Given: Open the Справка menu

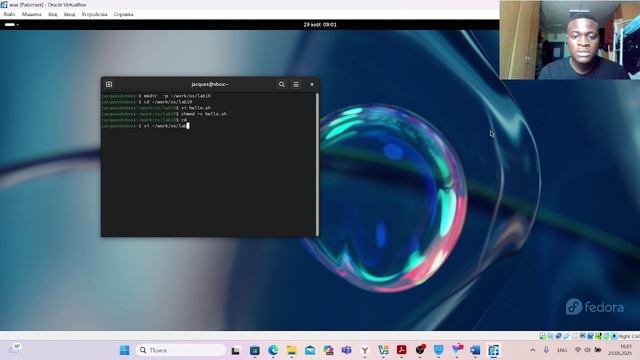Looking at the screenshot, I should pos(123,14).
